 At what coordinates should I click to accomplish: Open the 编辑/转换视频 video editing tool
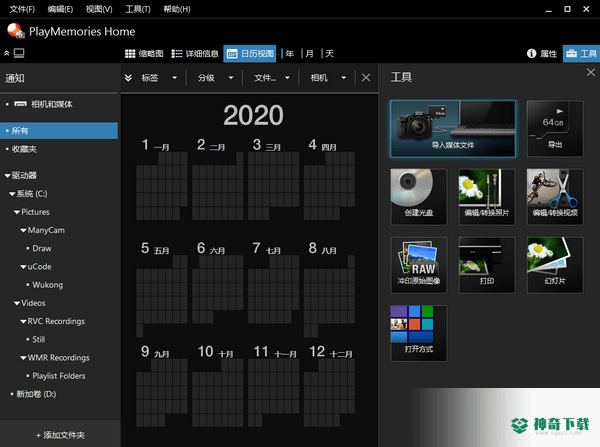(x=555, y=197)
